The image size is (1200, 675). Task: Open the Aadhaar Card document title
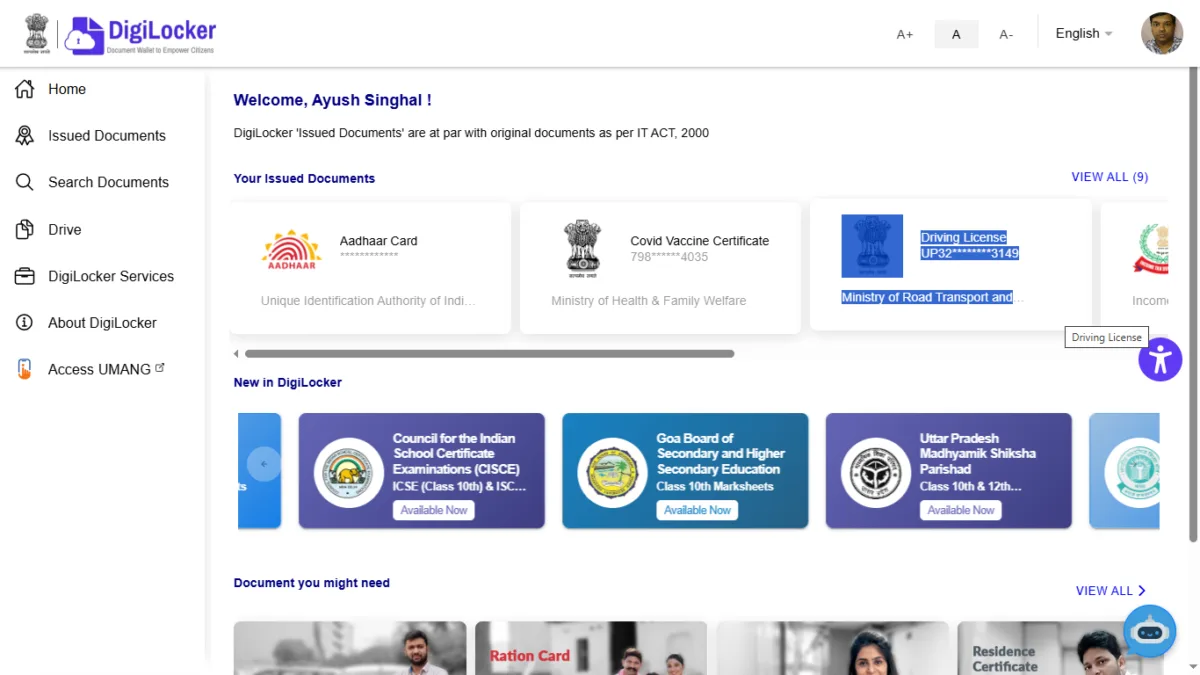(378, 241)
